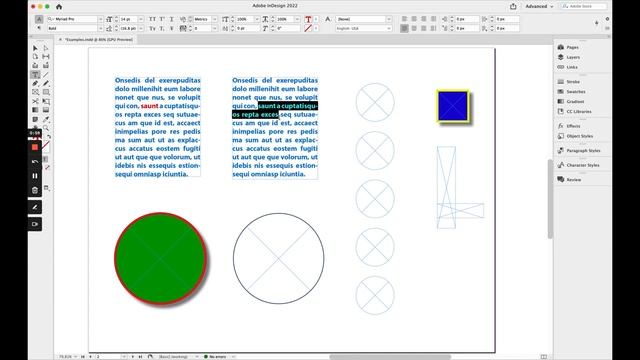Screen dimensions: 640x360
Task: Toggle All Caps formatting
Action: tap(152, 19)
